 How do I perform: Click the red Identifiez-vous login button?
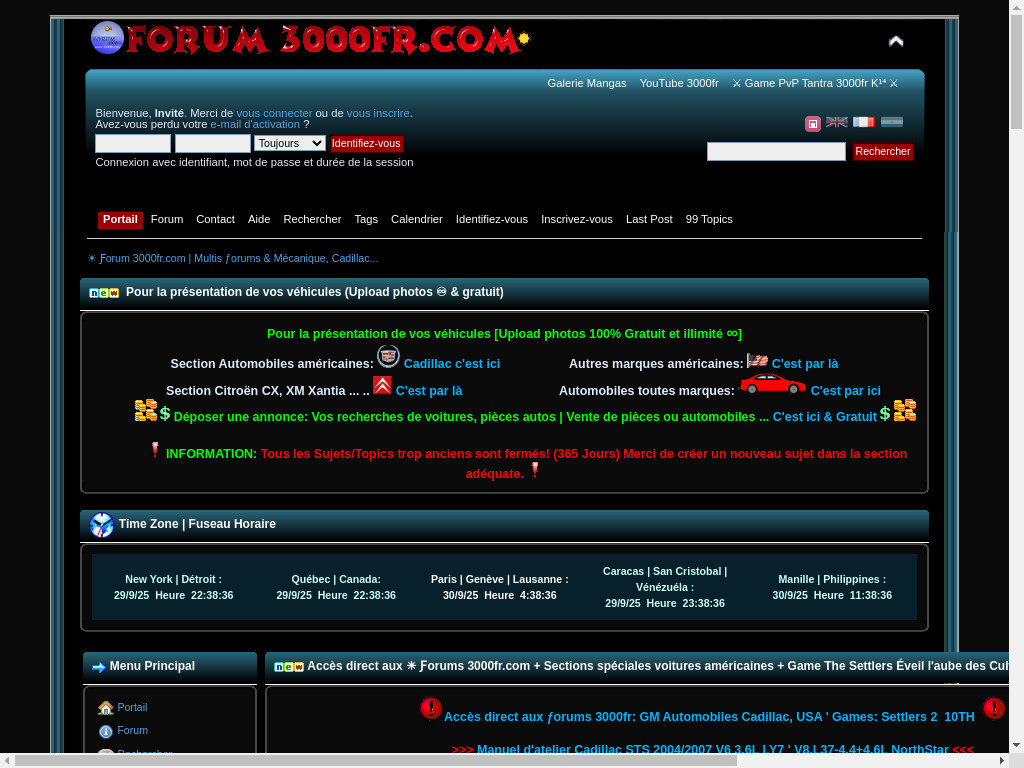point(366,143)
